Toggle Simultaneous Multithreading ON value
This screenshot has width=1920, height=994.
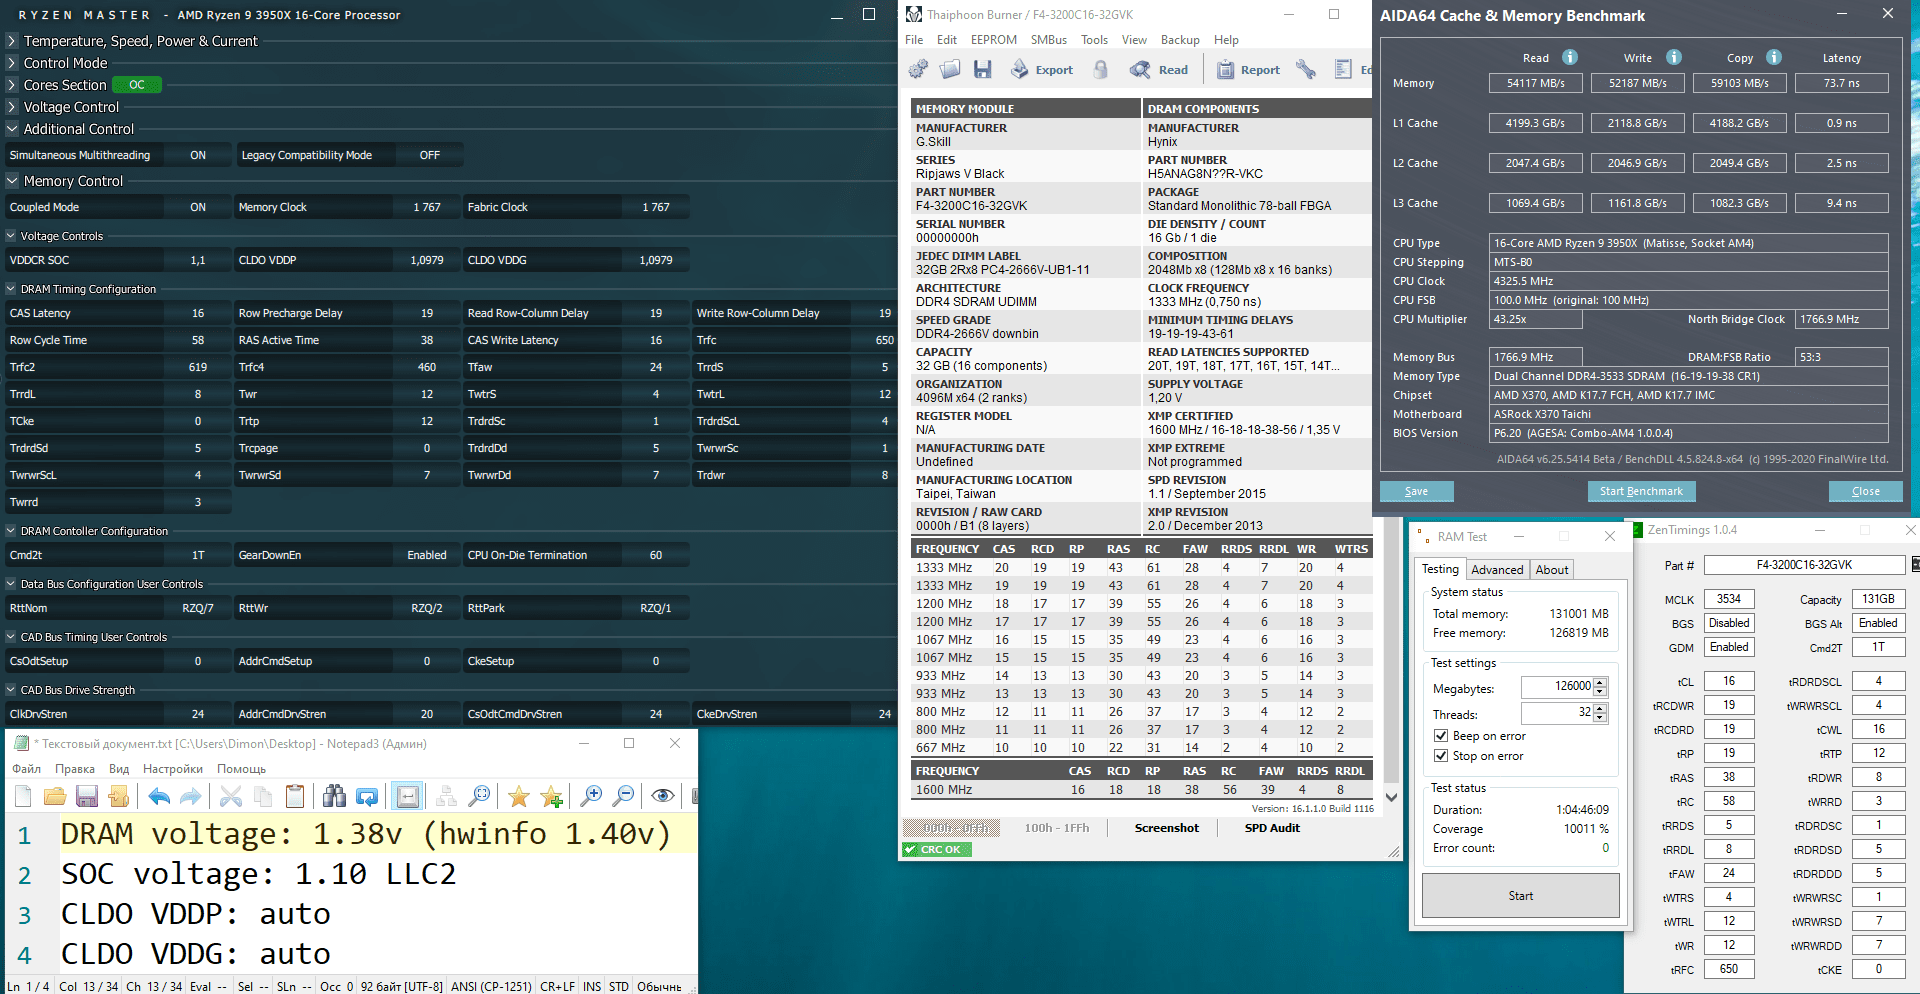tap(198, 155)
